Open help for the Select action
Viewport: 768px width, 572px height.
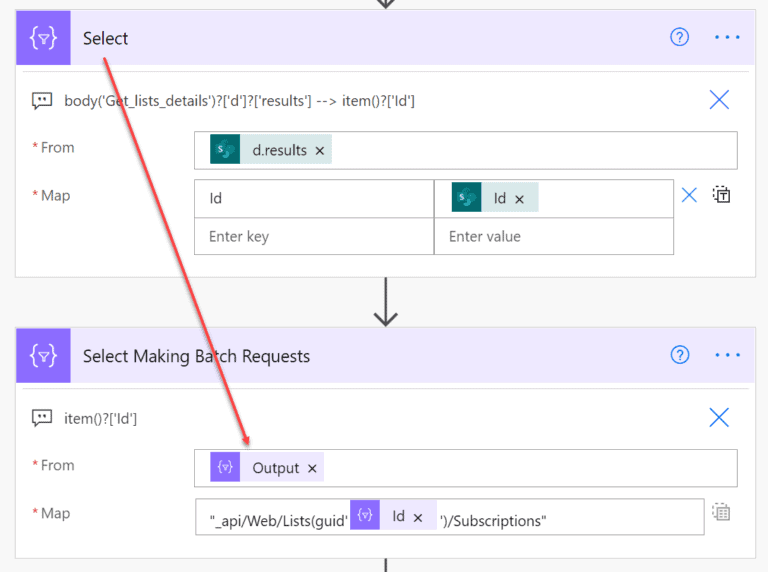click(x=679, y=37)
